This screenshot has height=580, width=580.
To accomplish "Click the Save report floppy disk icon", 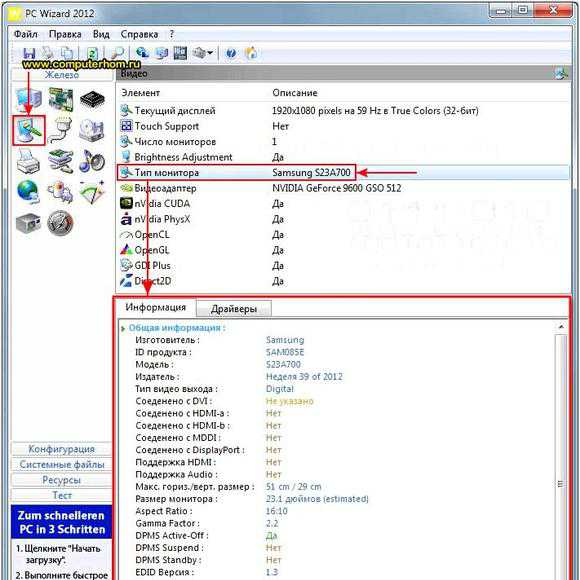I will pos(28,53).
